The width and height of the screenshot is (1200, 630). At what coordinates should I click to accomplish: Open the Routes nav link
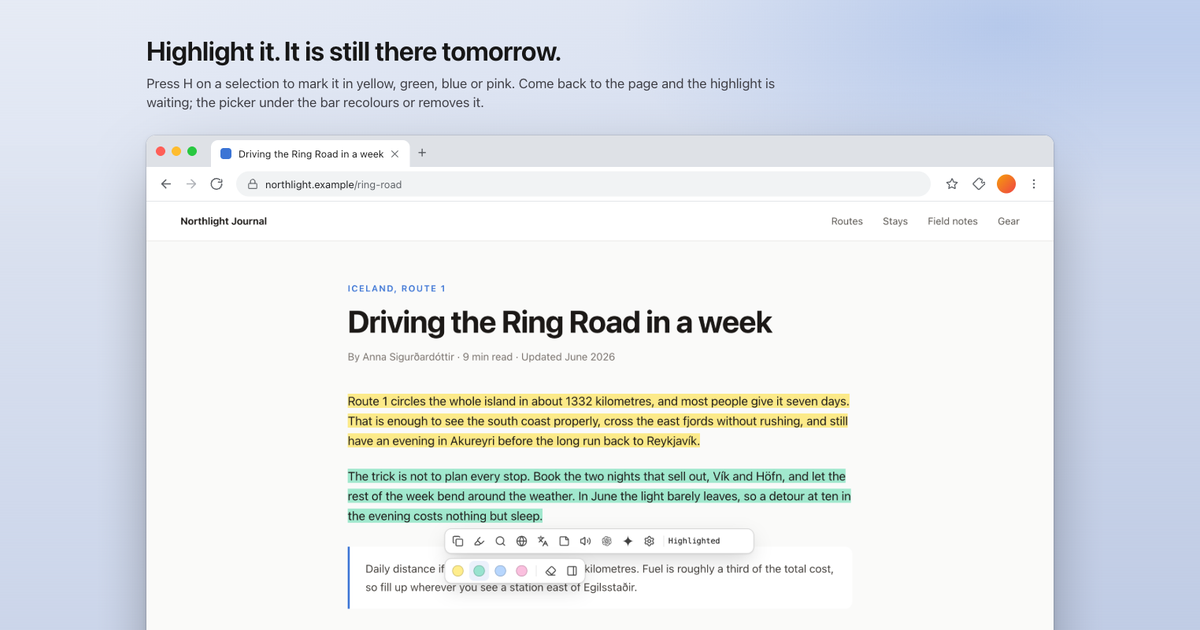[x=847, y=221]
